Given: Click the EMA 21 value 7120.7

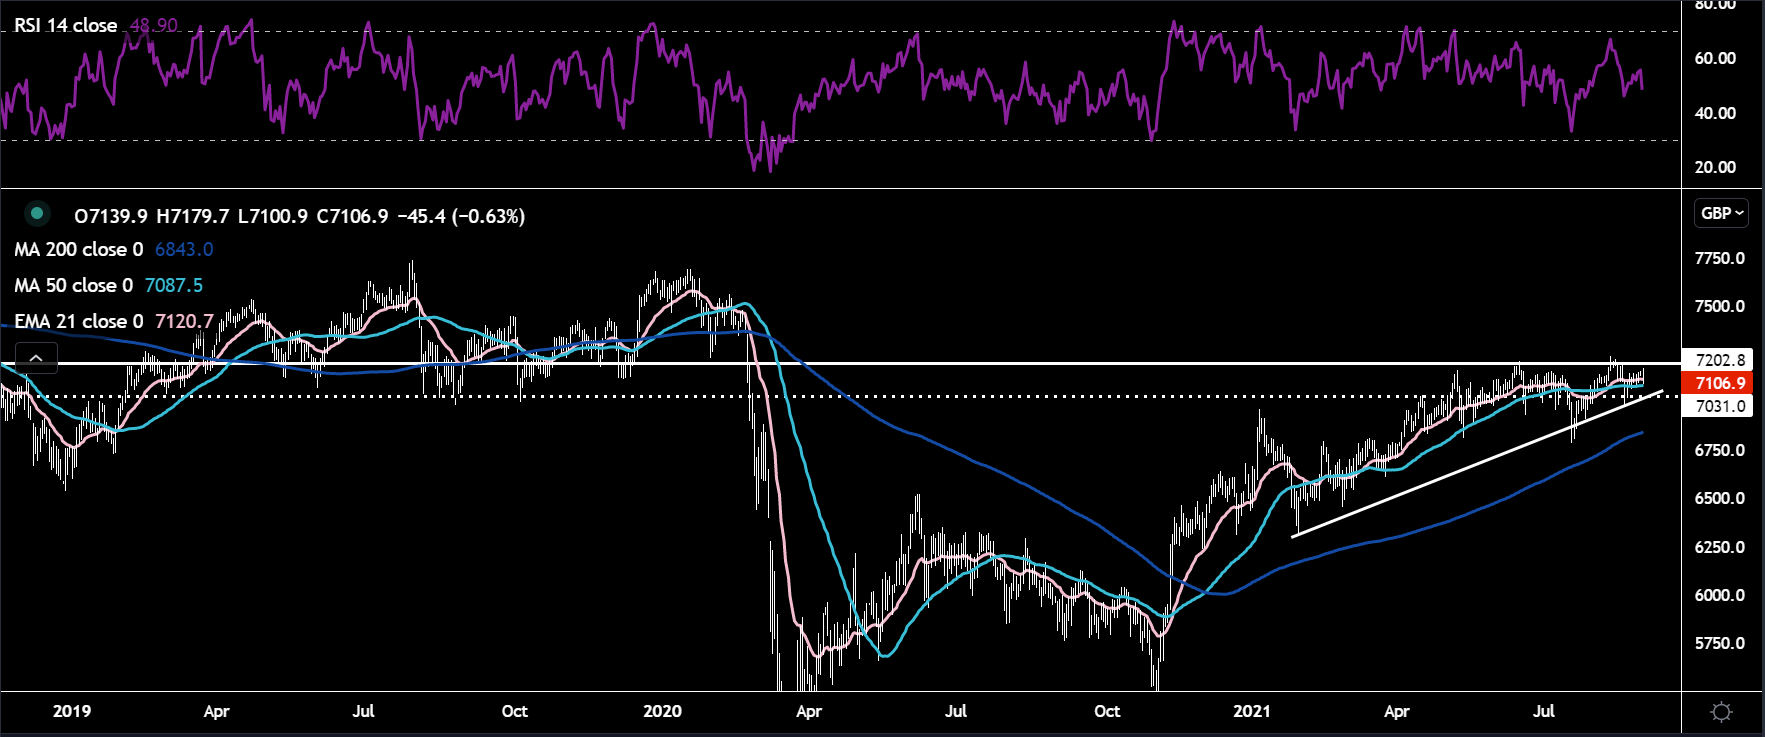Looking at the screenshot, I should tap(184, 321).
